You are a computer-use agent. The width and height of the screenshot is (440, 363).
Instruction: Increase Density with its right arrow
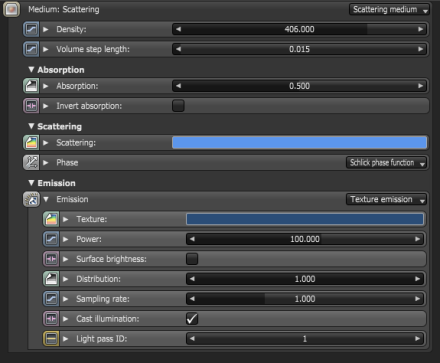(x=420, y=29)
